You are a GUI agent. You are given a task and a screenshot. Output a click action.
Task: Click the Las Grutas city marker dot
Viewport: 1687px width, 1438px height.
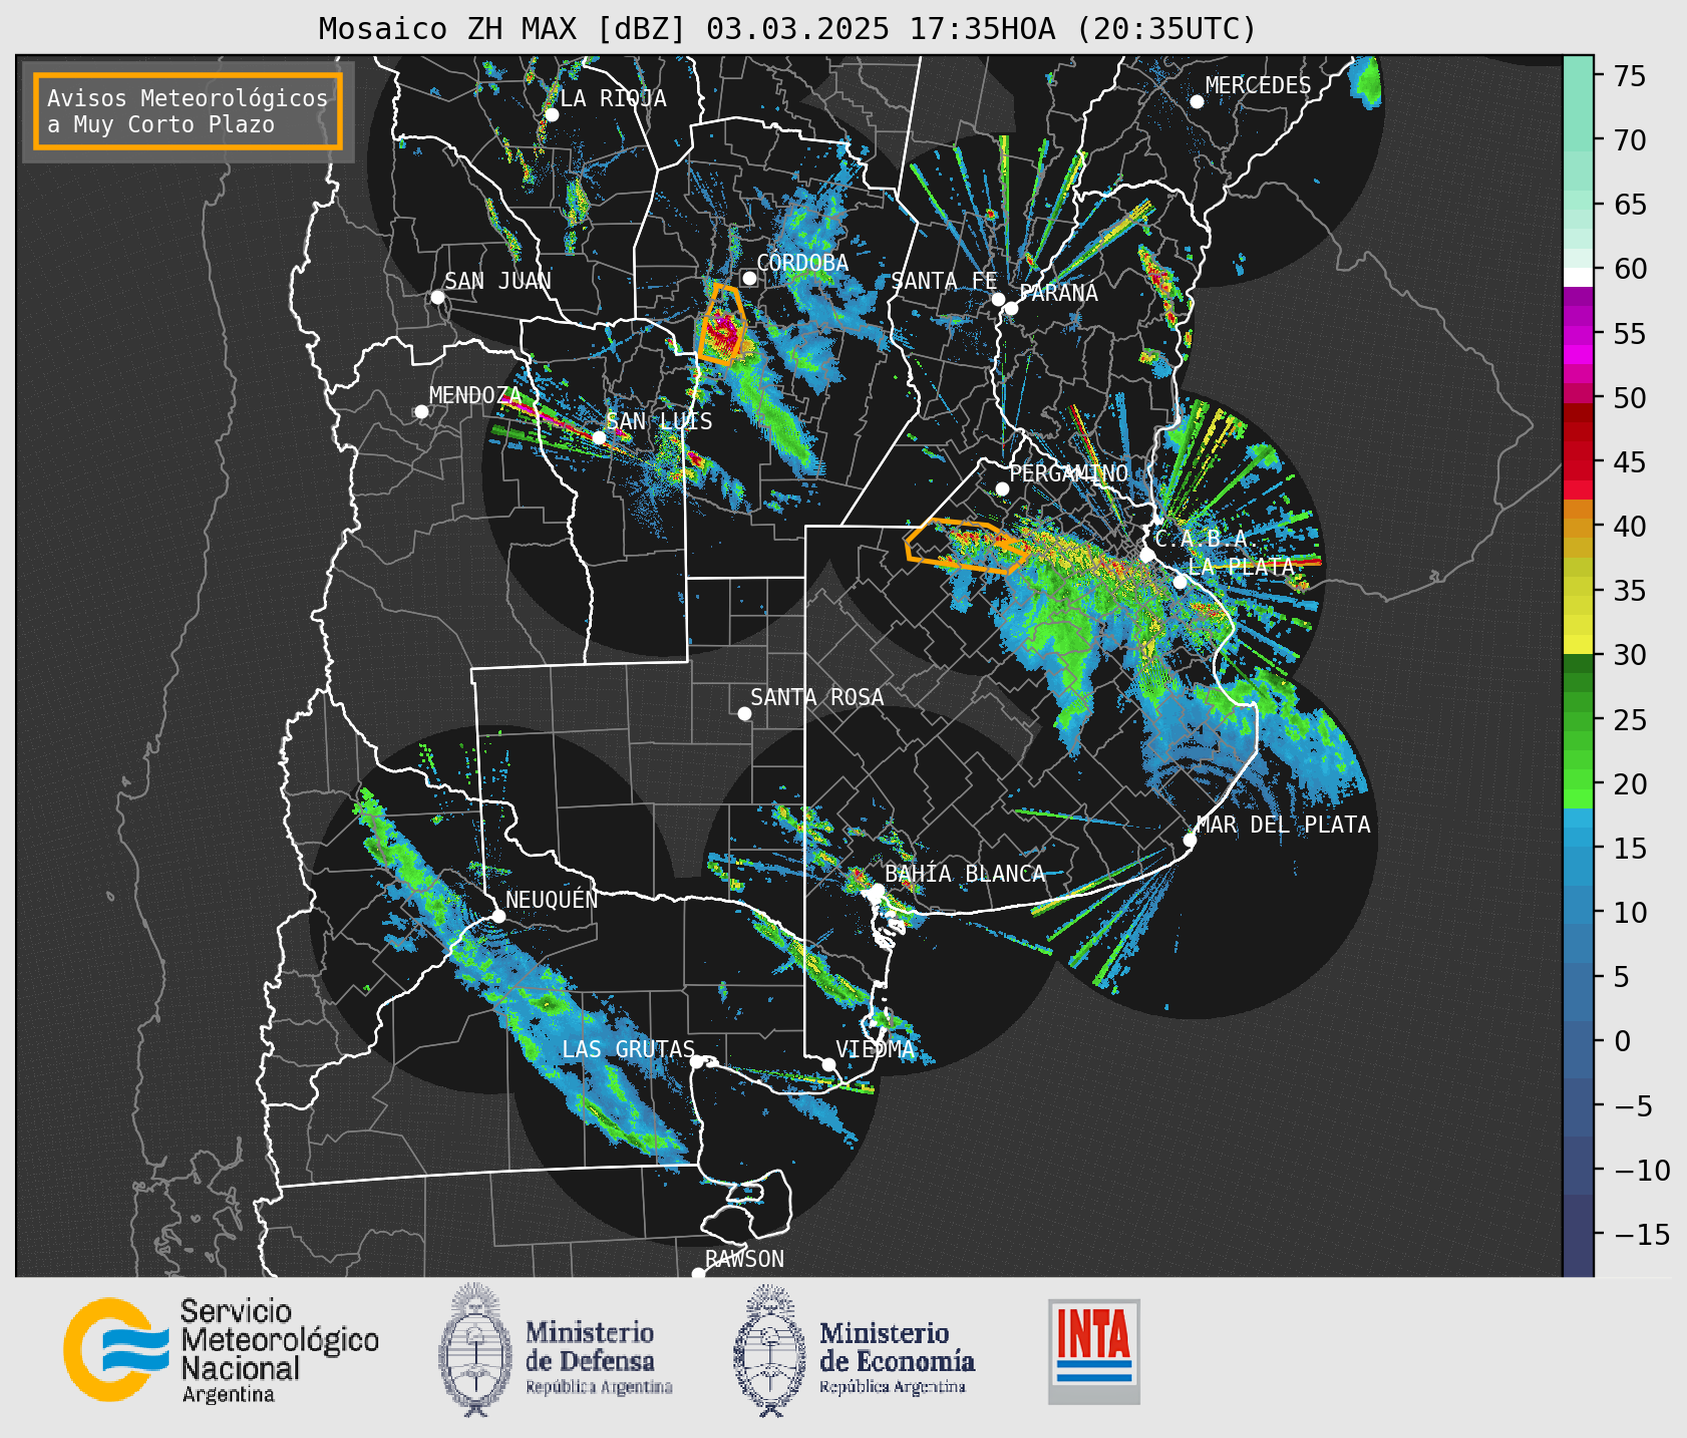(x=697, y=1062)
